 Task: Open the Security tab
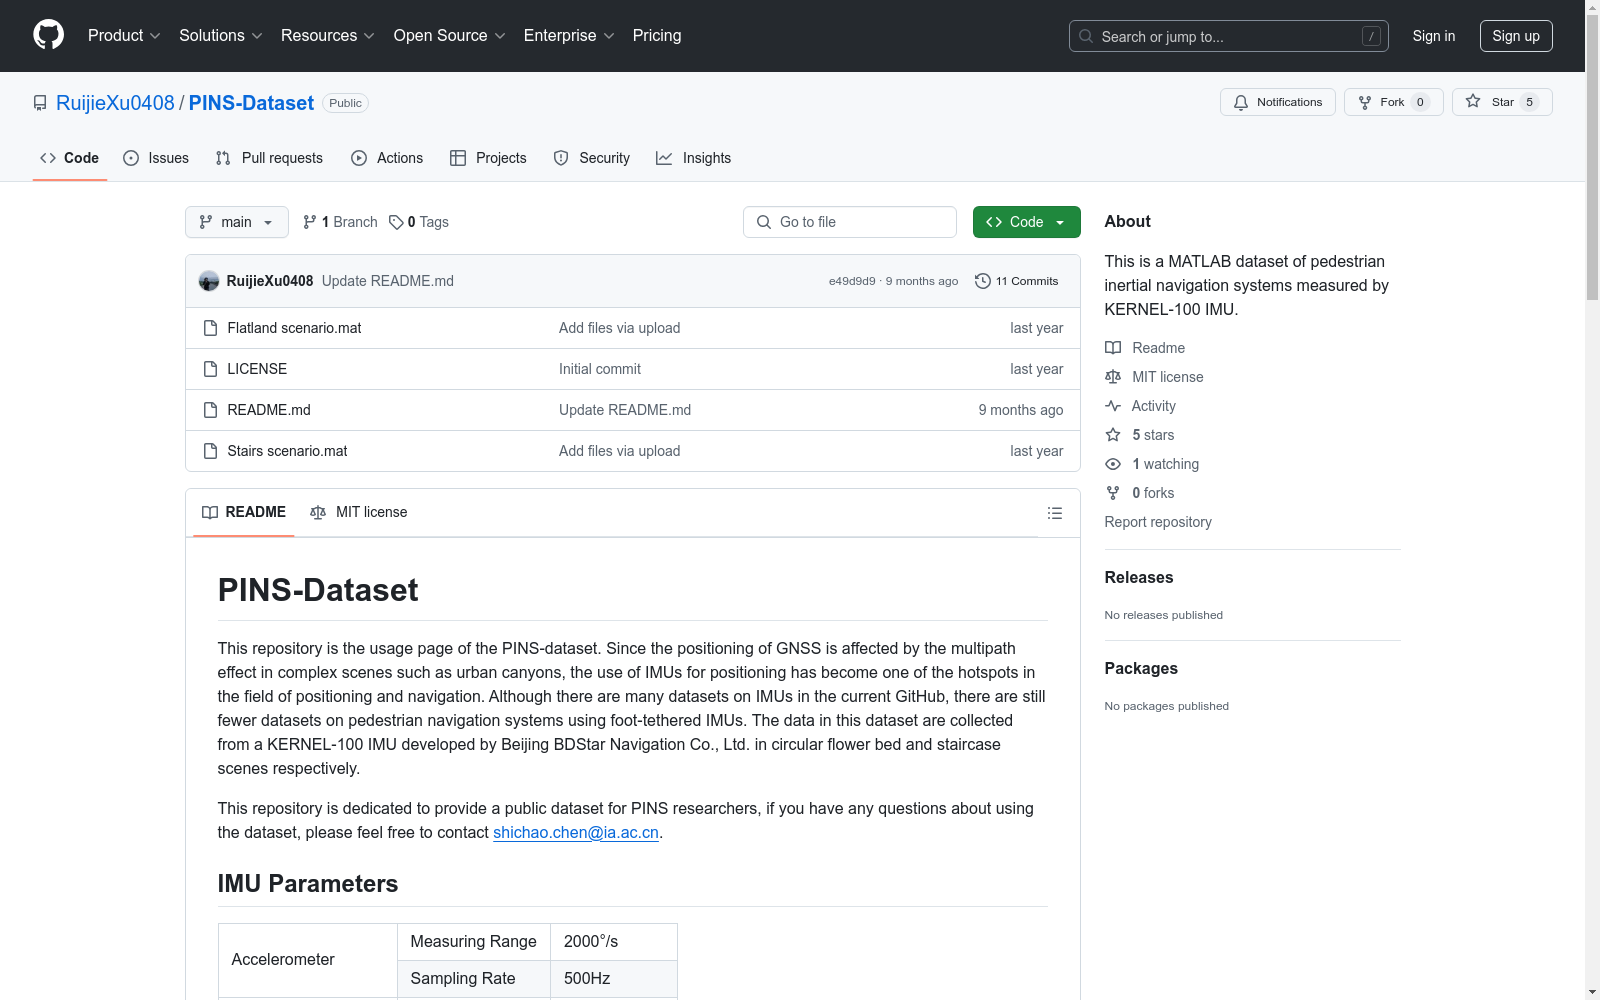tap(592, 158)
